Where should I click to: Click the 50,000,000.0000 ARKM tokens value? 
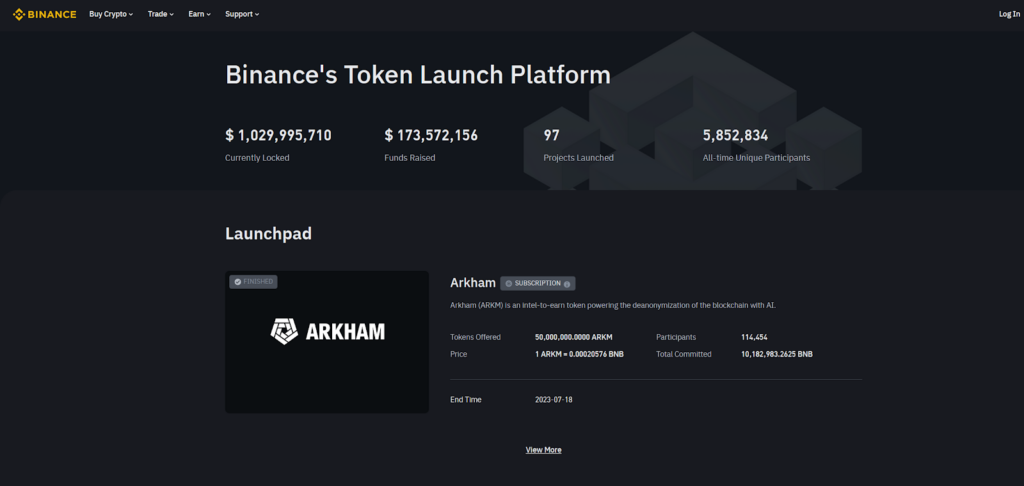[x=573, y=337]
